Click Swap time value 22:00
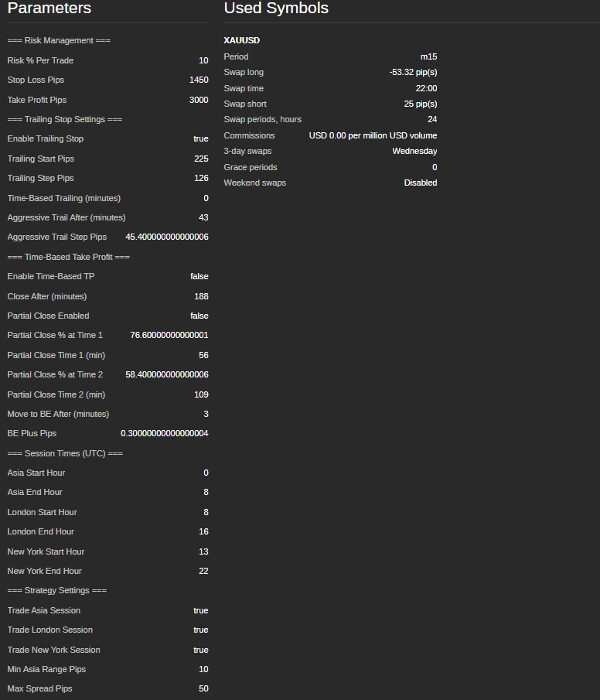The height and width of the screenshot is (700, 600). pos(426,88)
